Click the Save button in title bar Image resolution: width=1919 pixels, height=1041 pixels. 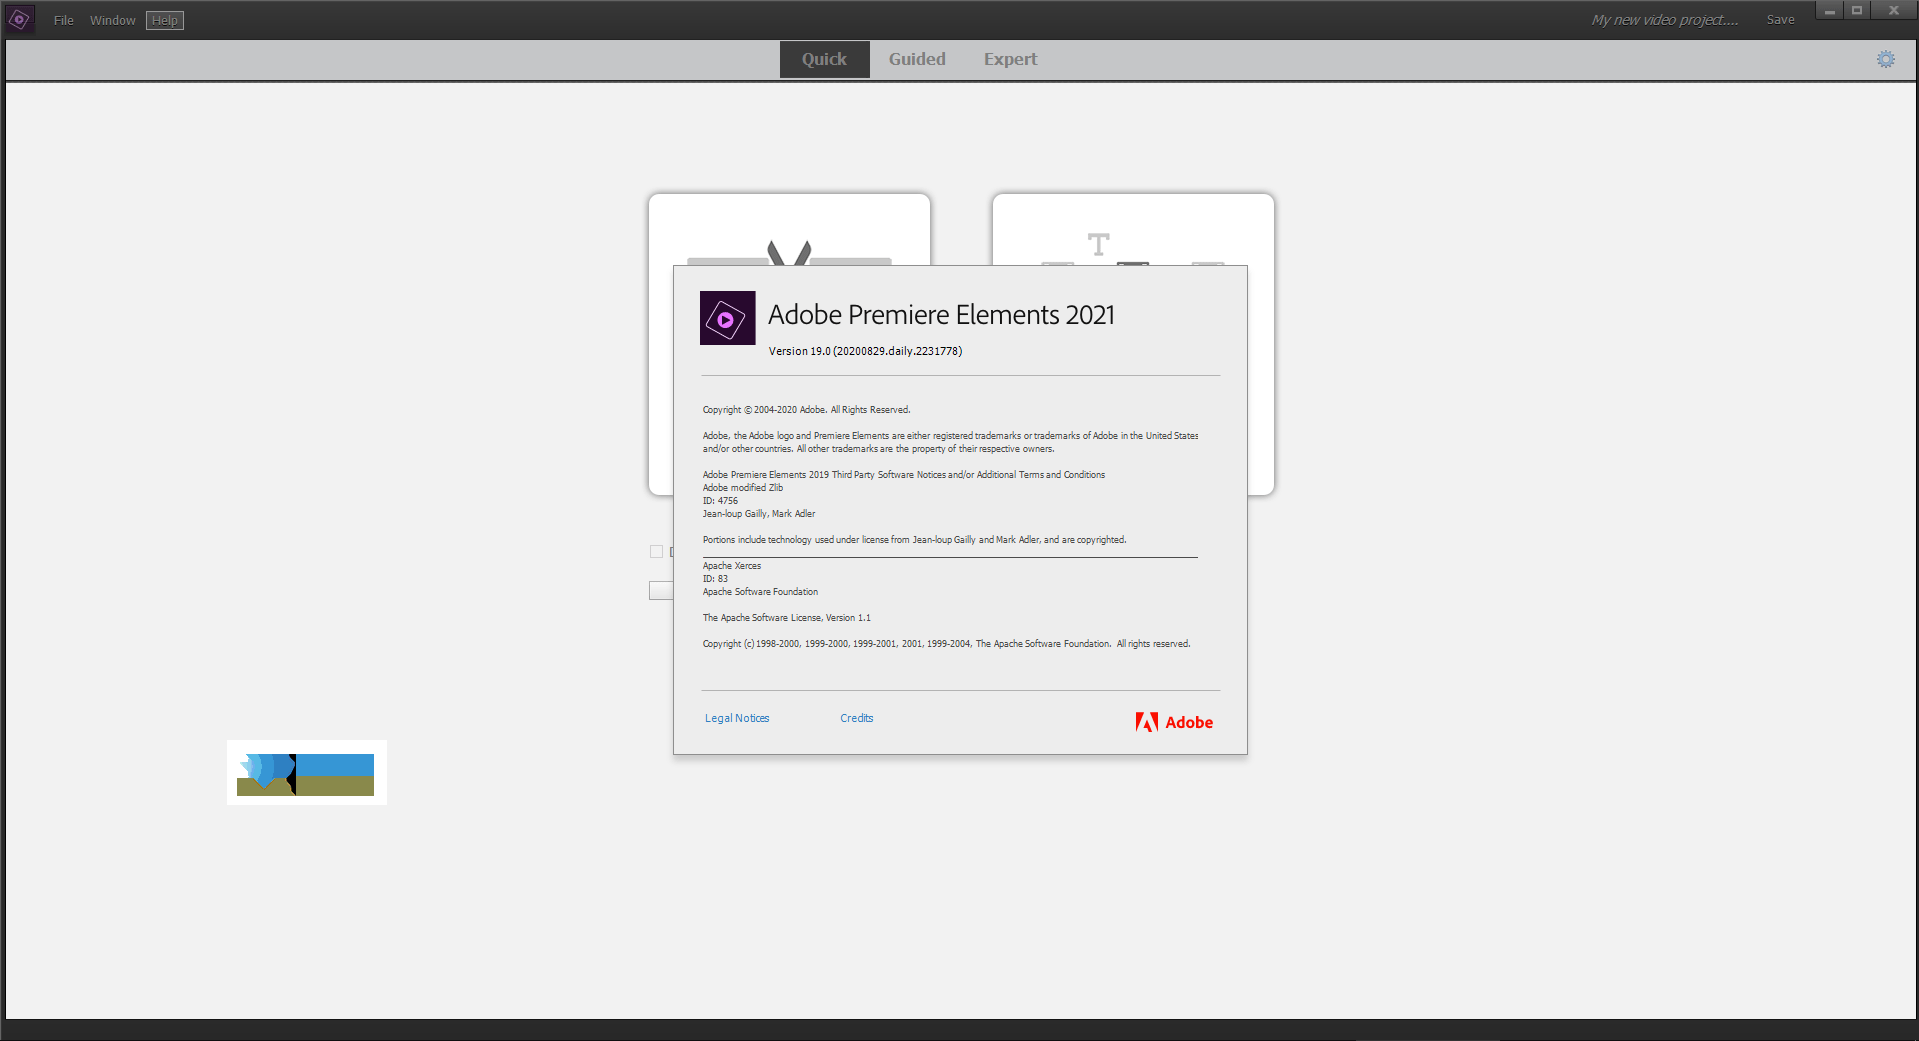pos(1780,20)
